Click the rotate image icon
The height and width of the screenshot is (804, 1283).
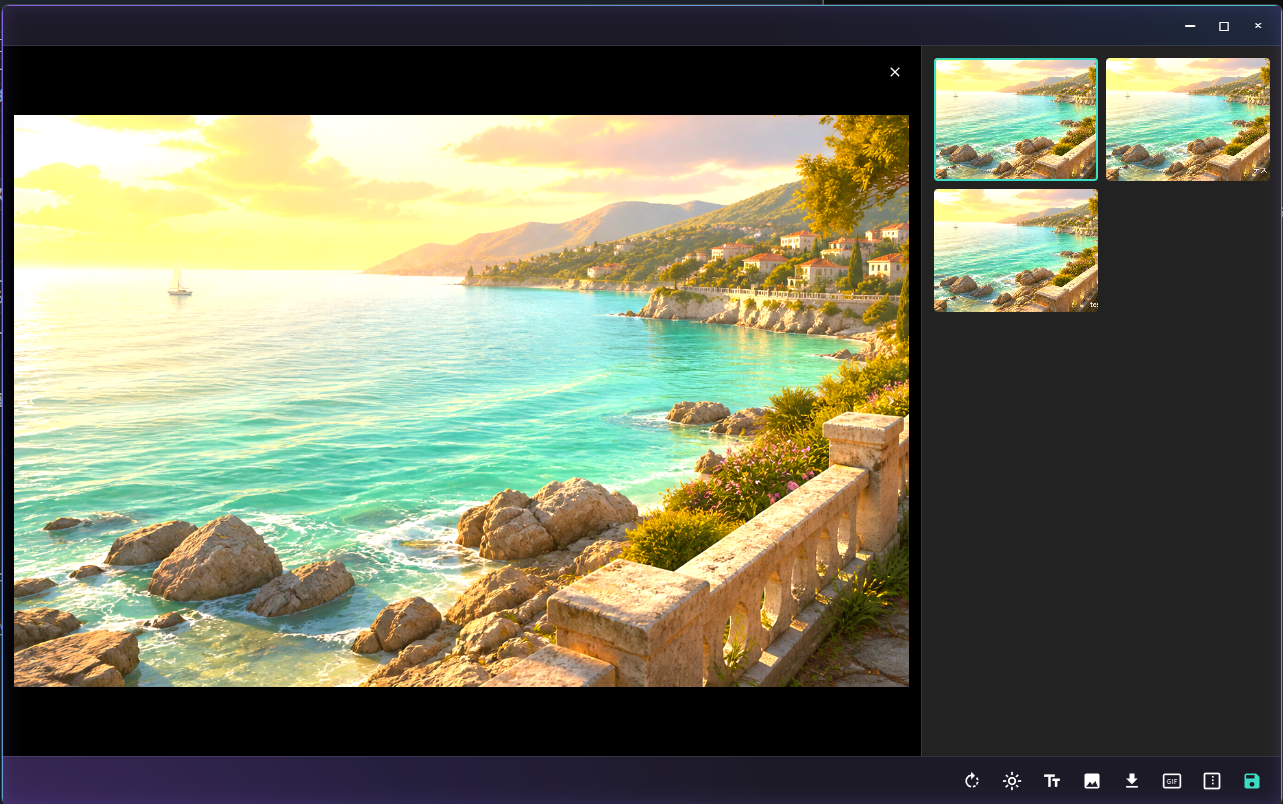pos(971,781)
